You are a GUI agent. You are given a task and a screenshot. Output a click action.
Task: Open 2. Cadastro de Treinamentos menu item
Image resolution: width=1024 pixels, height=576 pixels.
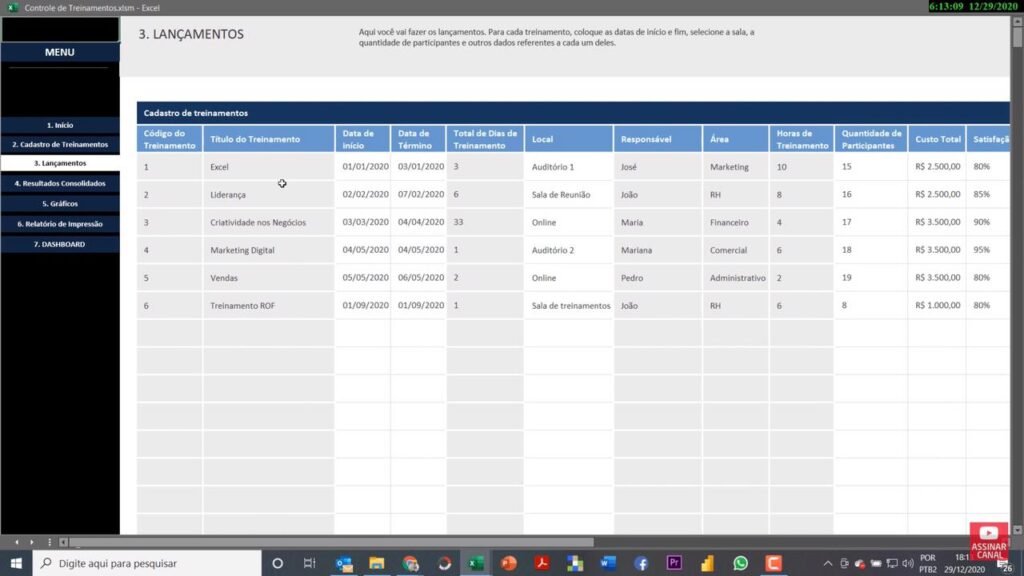click(x=60, y=144)
